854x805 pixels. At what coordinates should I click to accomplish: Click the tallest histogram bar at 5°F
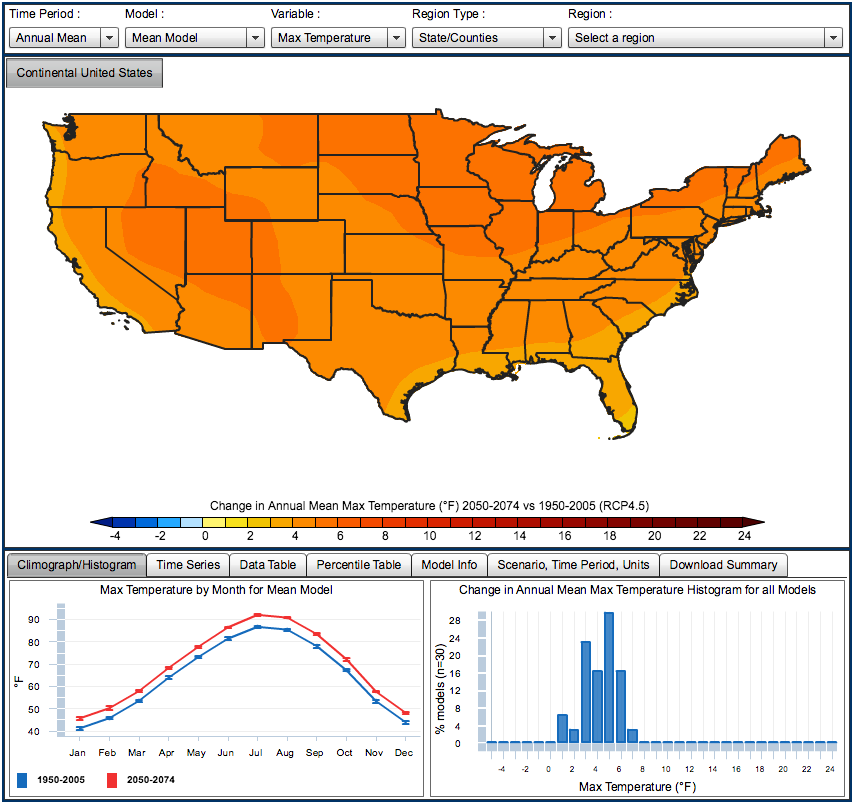608,678
